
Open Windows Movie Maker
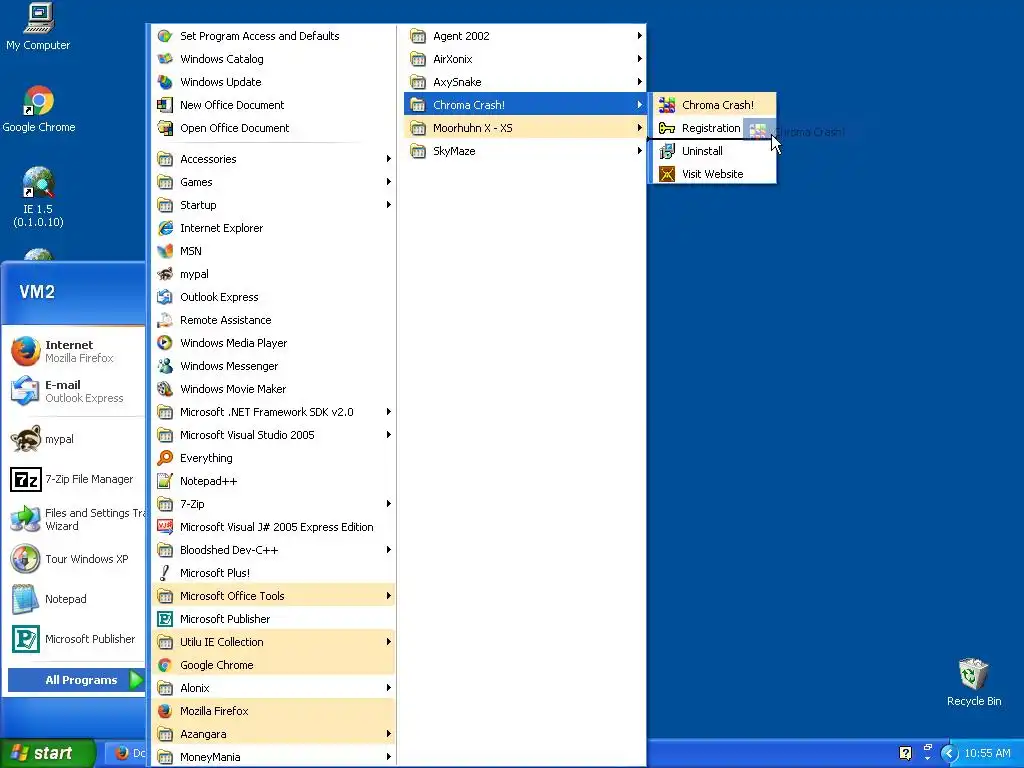[x=274, y=389]
